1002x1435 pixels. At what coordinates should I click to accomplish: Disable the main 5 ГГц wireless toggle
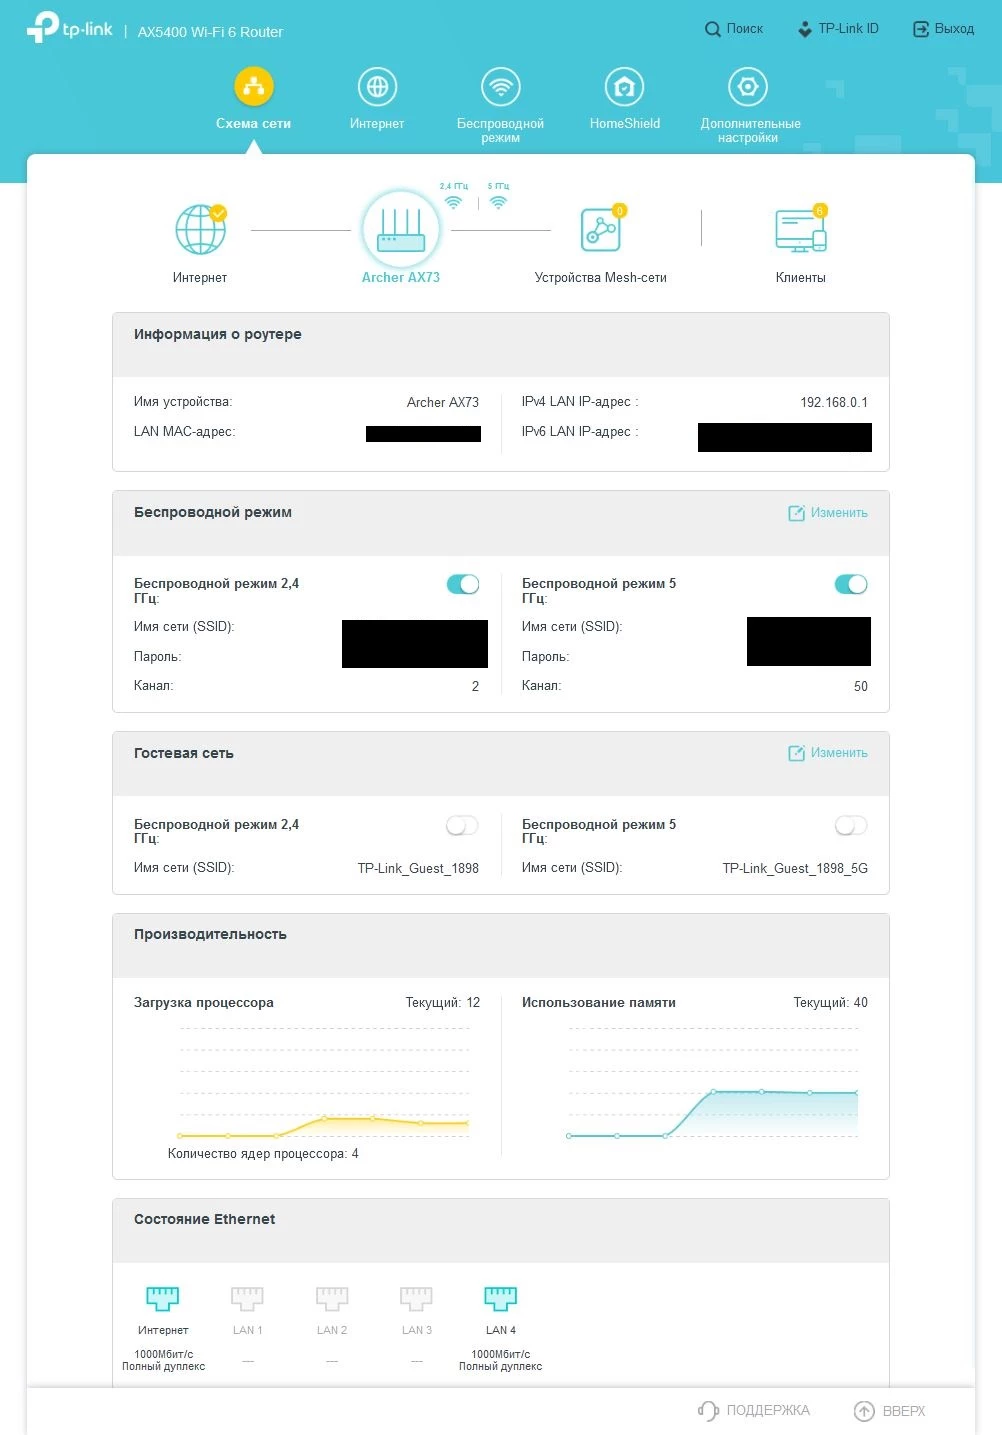point(851,584)
